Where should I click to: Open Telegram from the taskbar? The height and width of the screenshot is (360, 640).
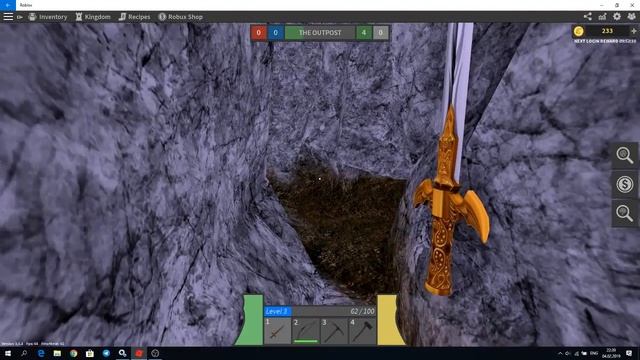click(x=106, y=353)
